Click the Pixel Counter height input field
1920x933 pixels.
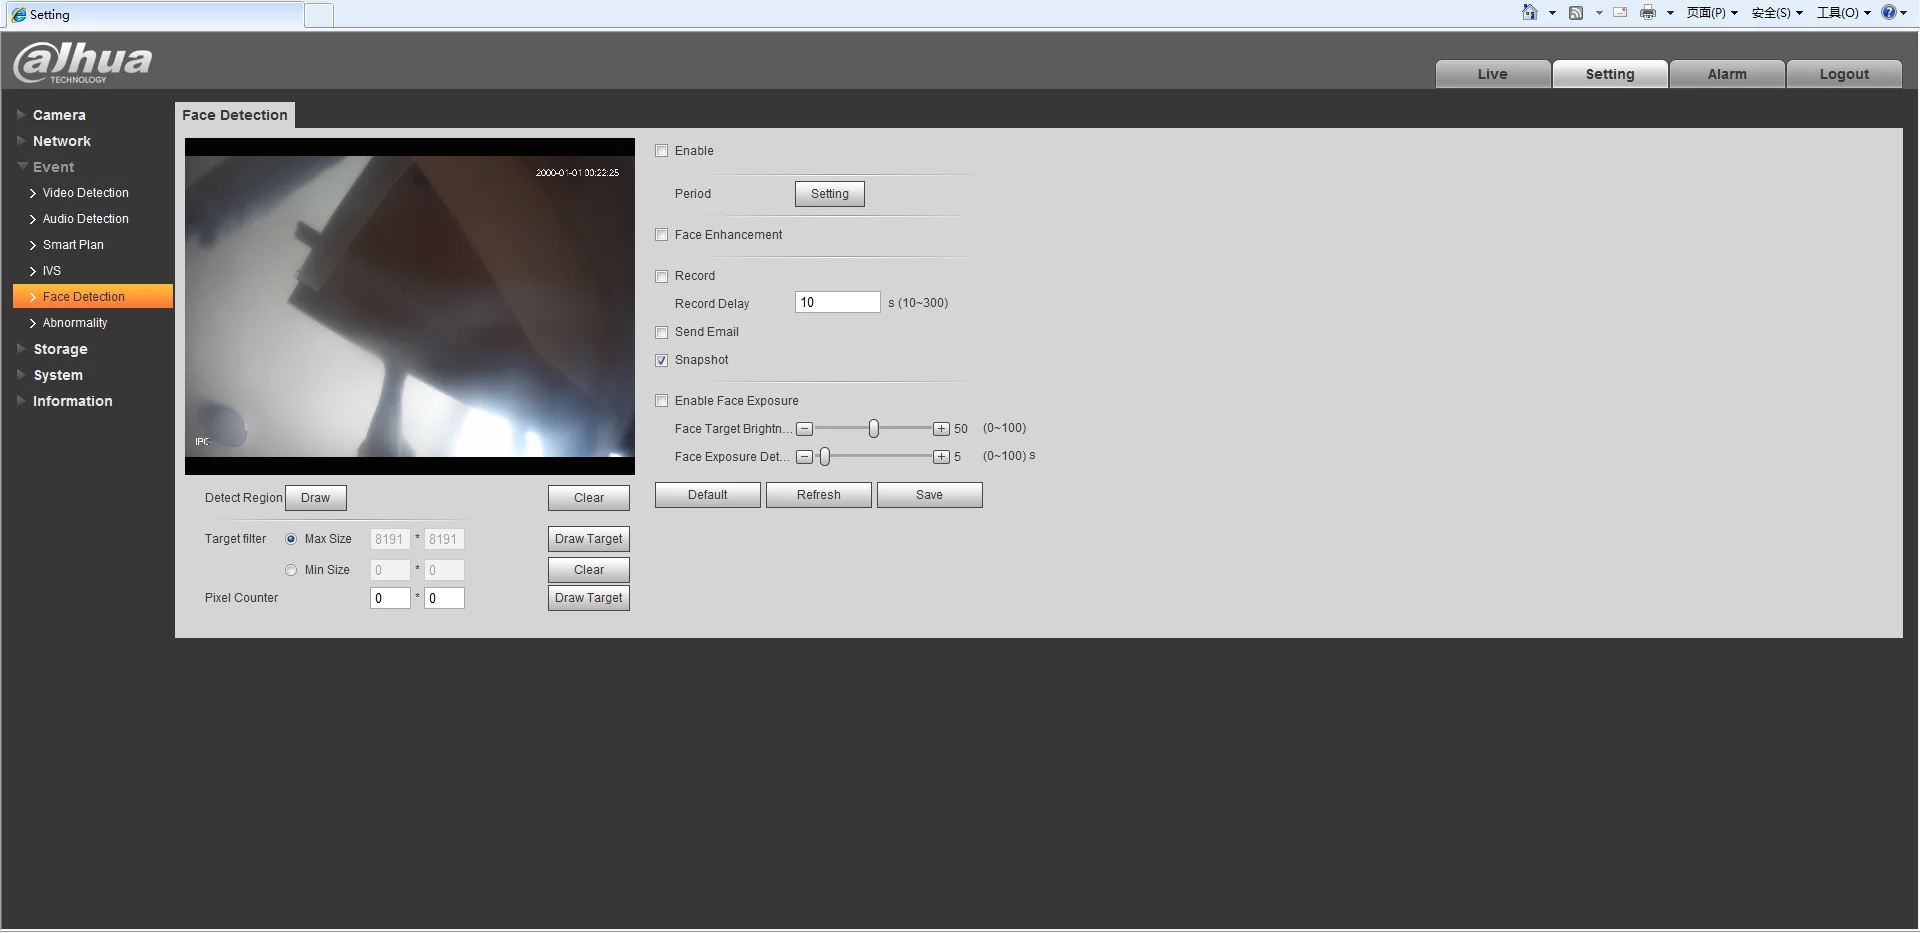point(444,598)
